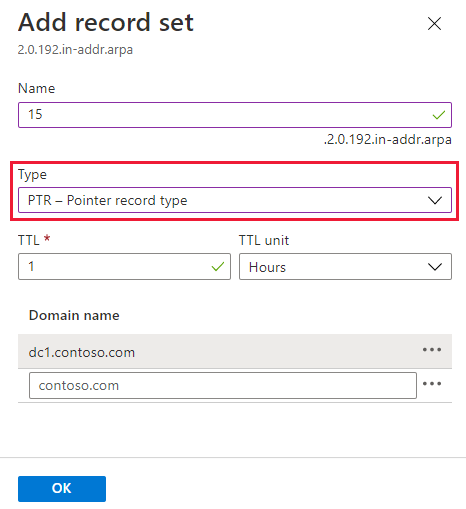The height and width of the screenshot is (509, 466).
Task: Open more options for dc1.contoso.com row
Action: [432, 350]
